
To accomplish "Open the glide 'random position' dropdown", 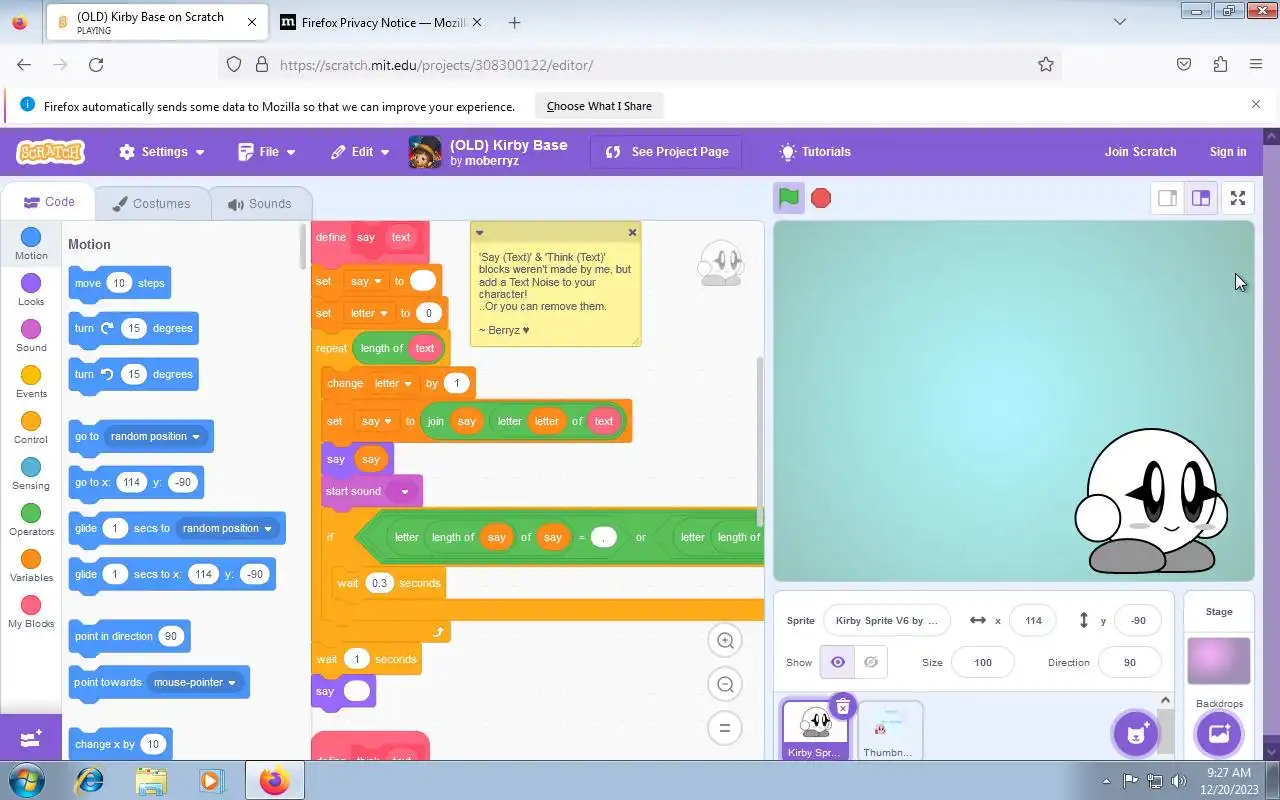I will point(227,528).
